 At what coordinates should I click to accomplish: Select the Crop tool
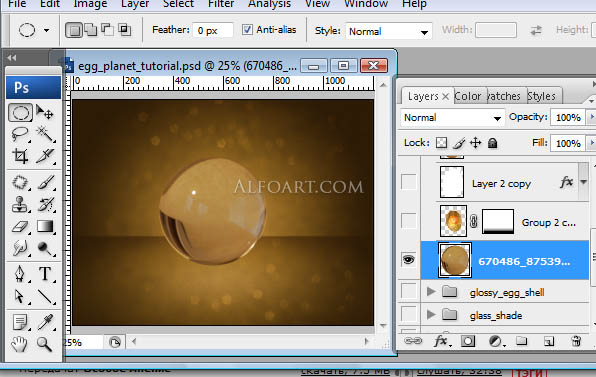[20, 156]
